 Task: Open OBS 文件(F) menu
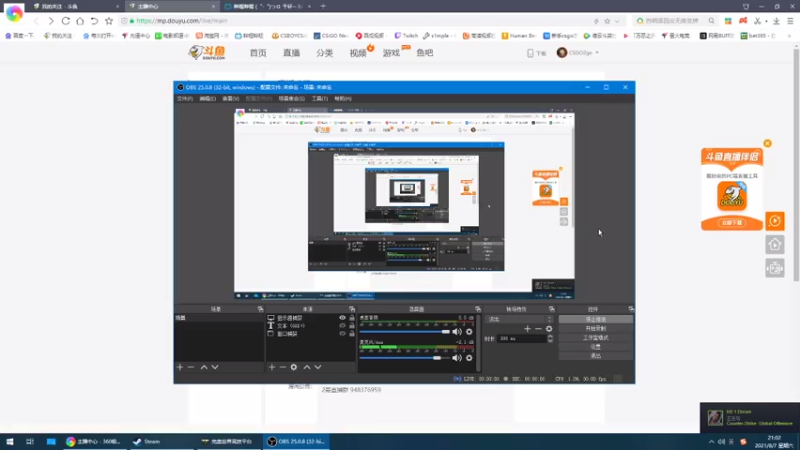[185, 98]
